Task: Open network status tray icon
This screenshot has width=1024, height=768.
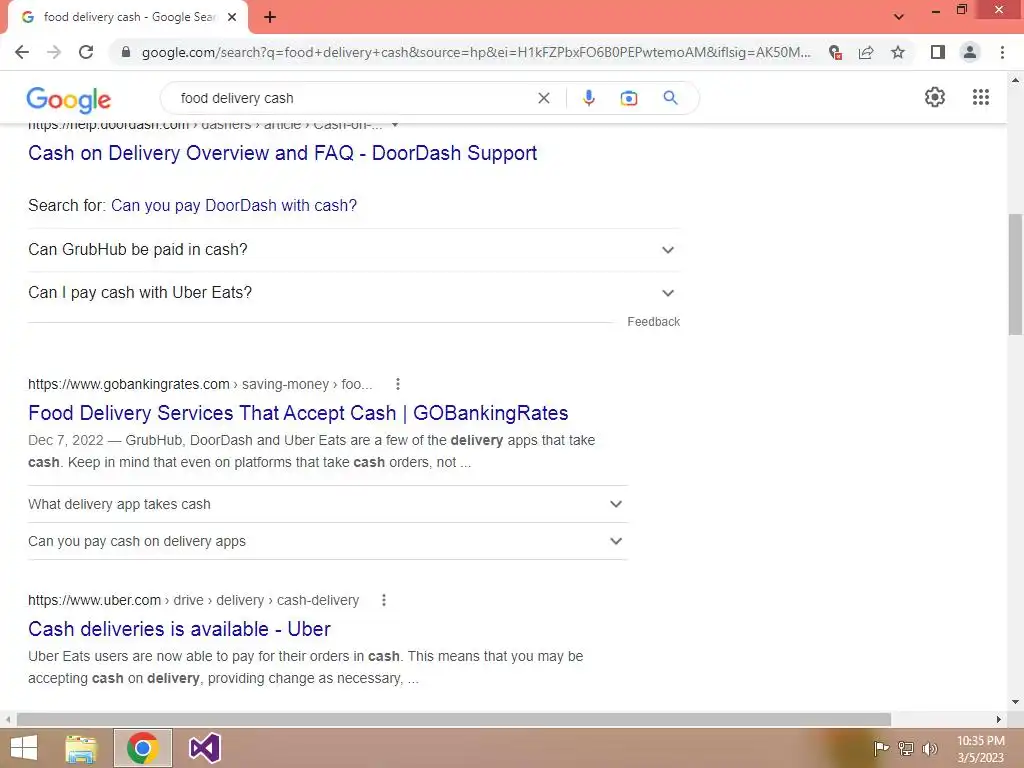Action: [x=906, y=748]
